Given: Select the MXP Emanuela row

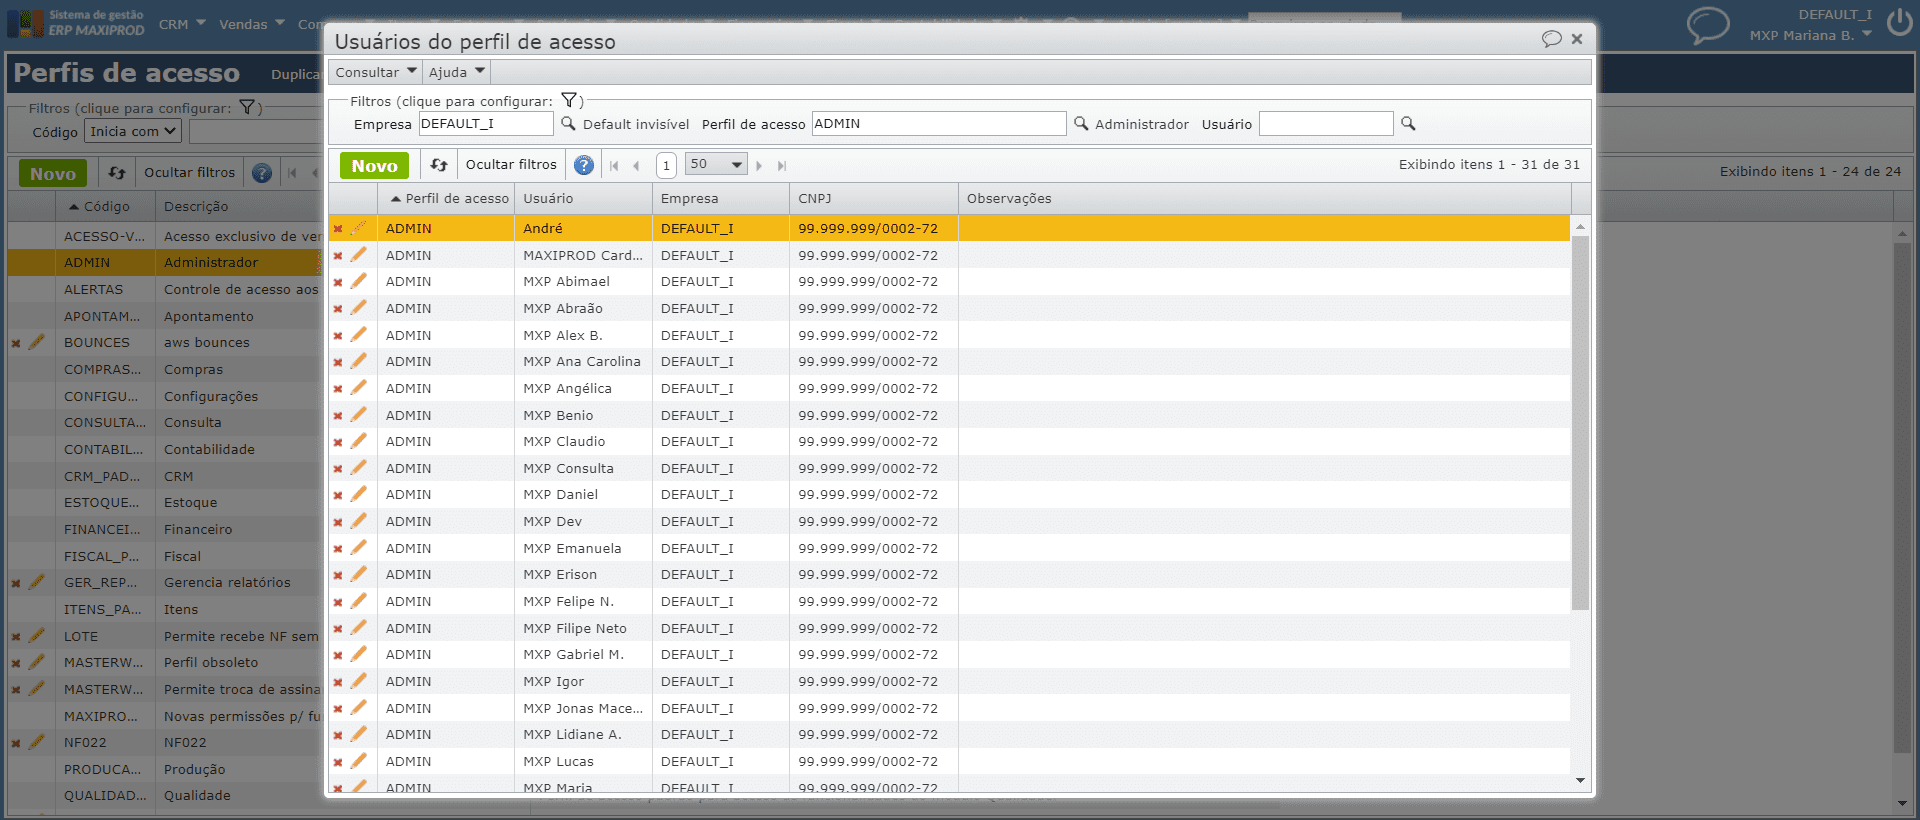Looking at the screenshot, I should click(x=949, y=548).
